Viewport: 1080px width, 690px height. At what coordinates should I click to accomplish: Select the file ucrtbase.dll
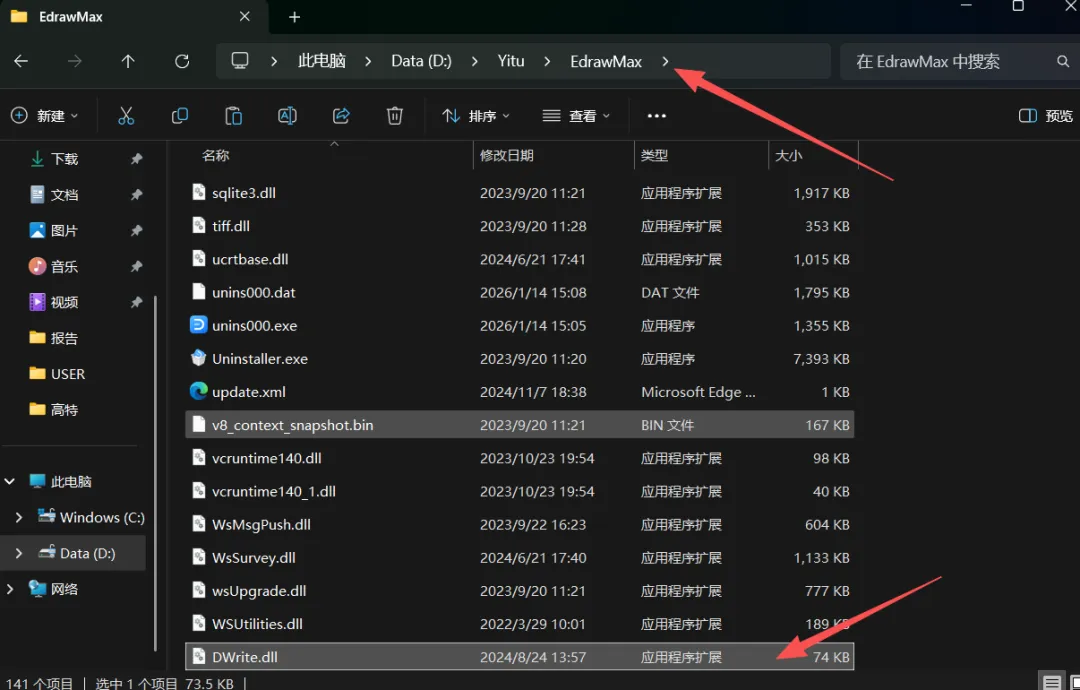[x=520, y=259]
